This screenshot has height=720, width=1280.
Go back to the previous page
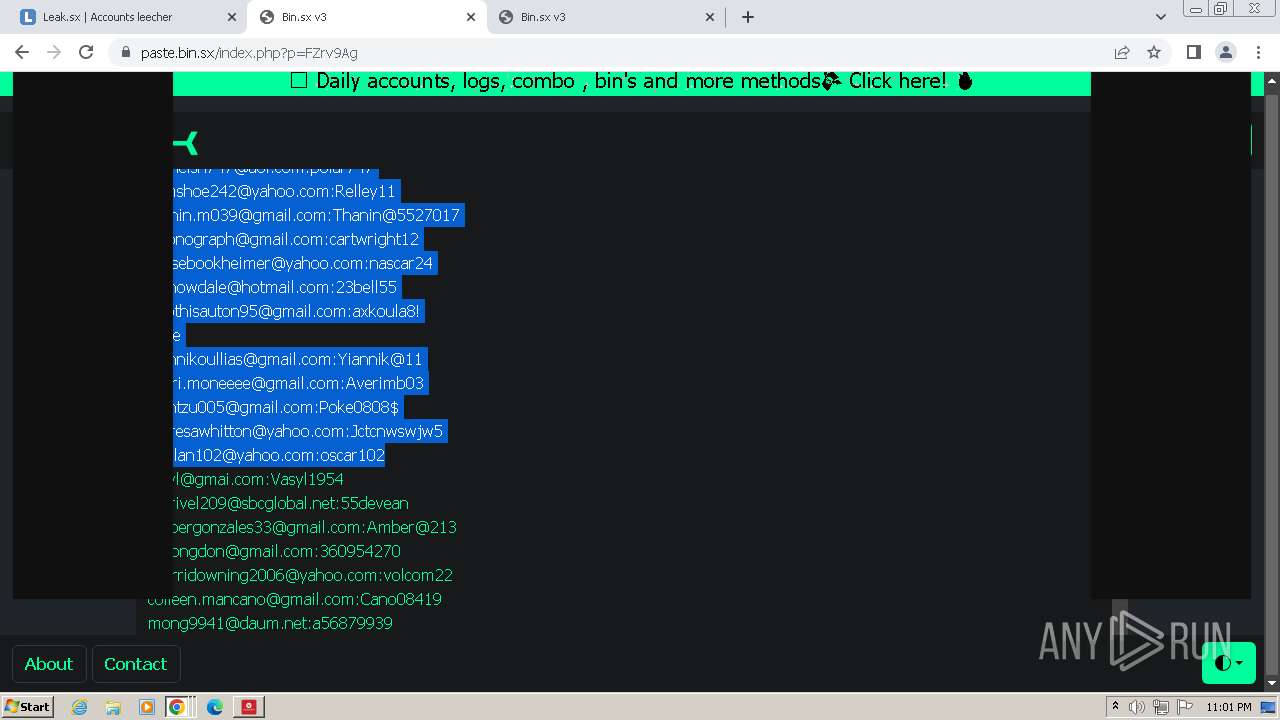click(x=22, y=52)
